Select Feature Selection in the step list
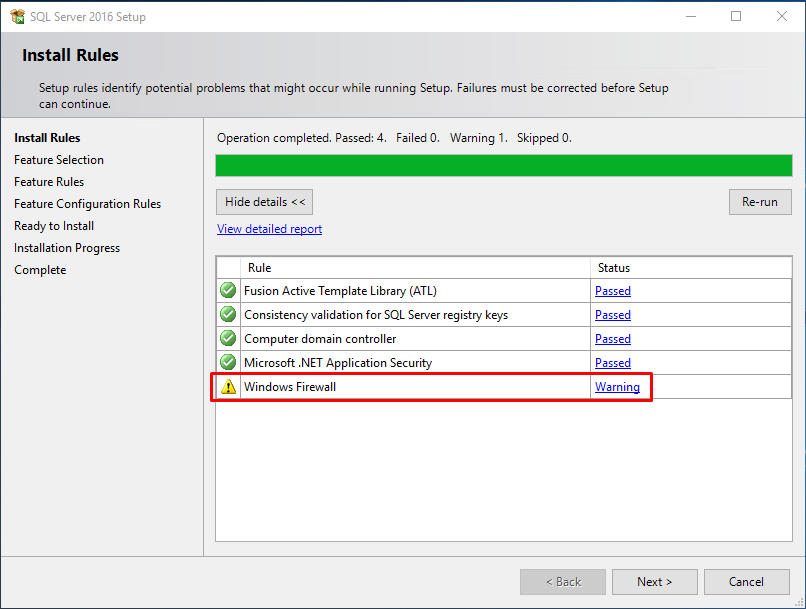Screen dimensions: 806x609 pos(59,160)
